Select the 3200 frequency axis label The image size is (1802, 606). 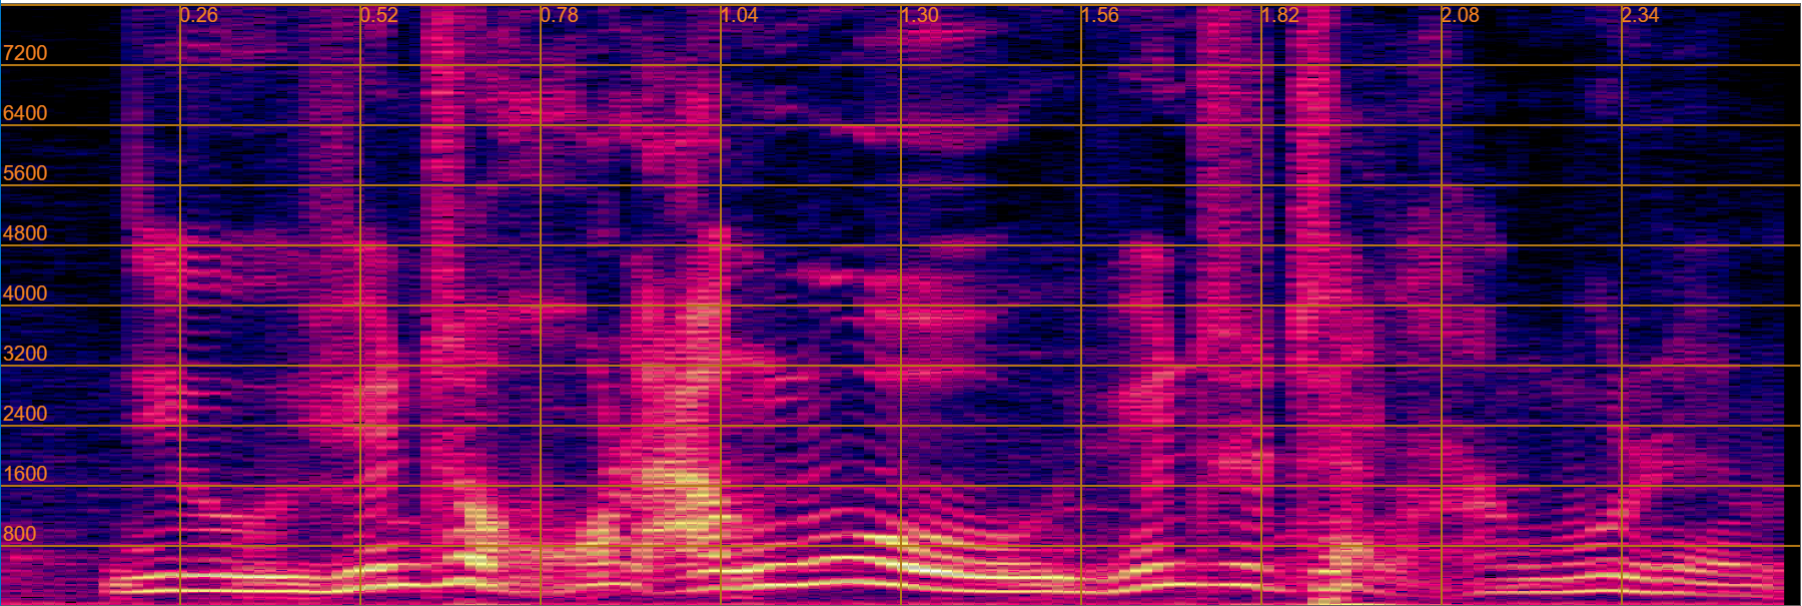25,353
